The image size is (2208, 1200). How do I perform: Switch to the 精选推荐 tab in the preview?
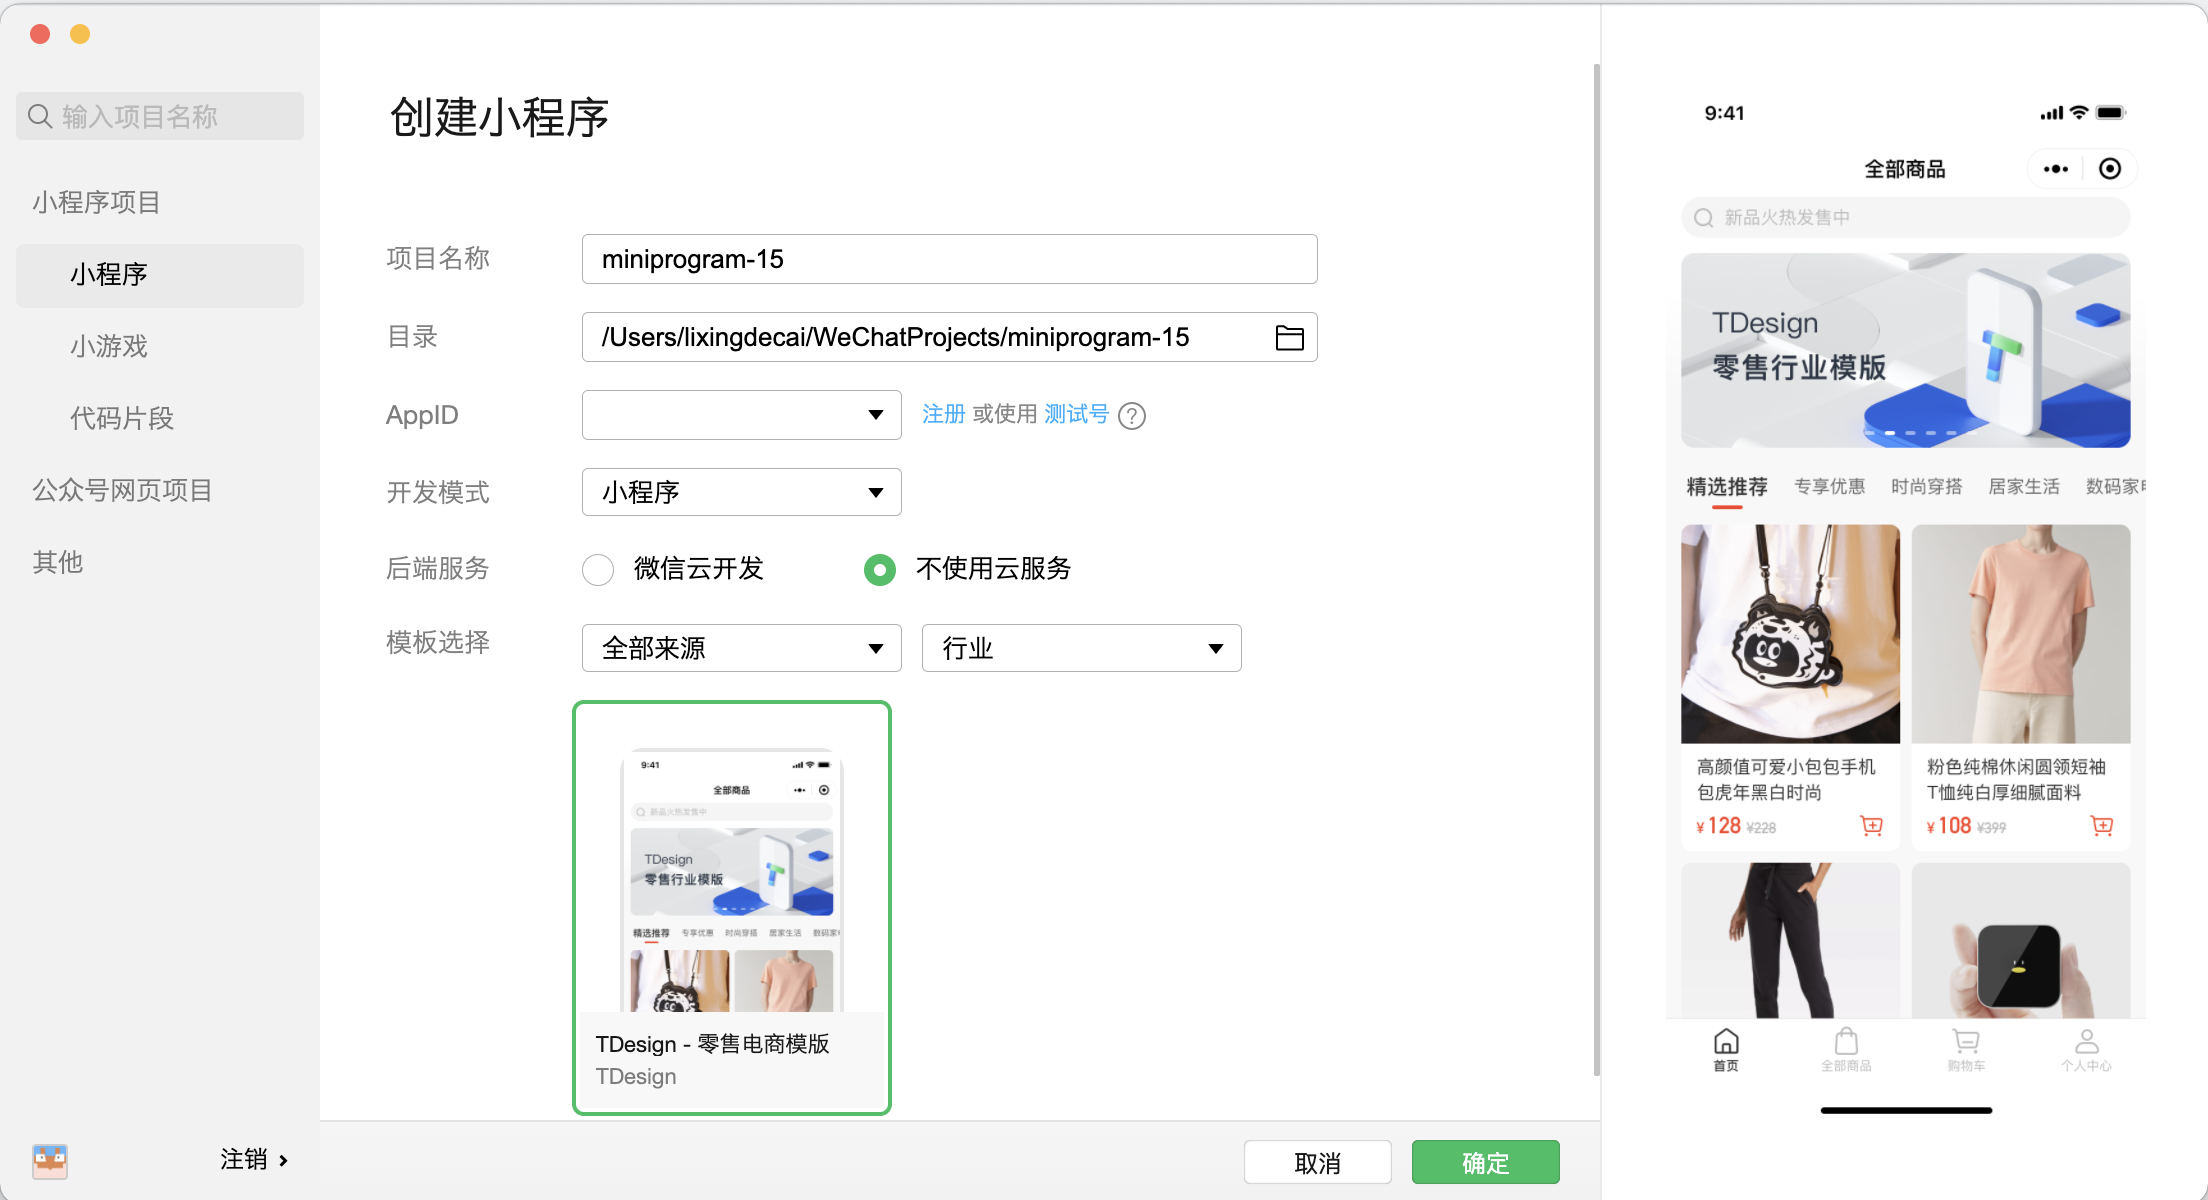(x=1727, y=487)
